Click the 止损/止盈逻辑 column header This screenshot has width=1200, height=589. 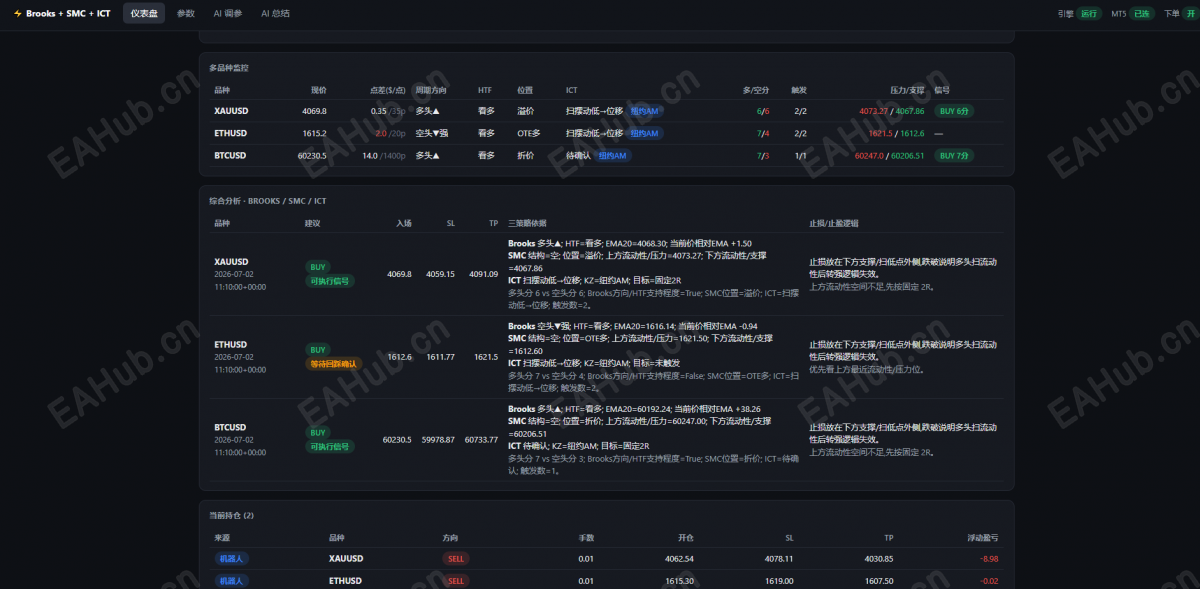(x=834, y=223)
